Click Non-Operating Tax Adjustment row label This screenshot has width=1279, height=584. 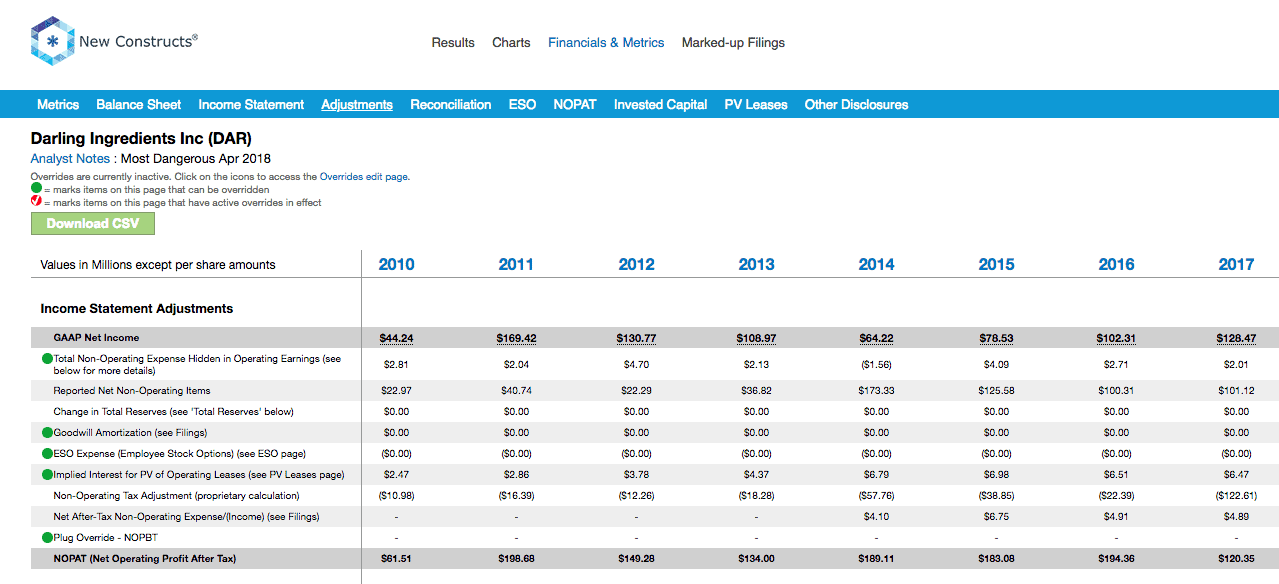tap(176, 495)
